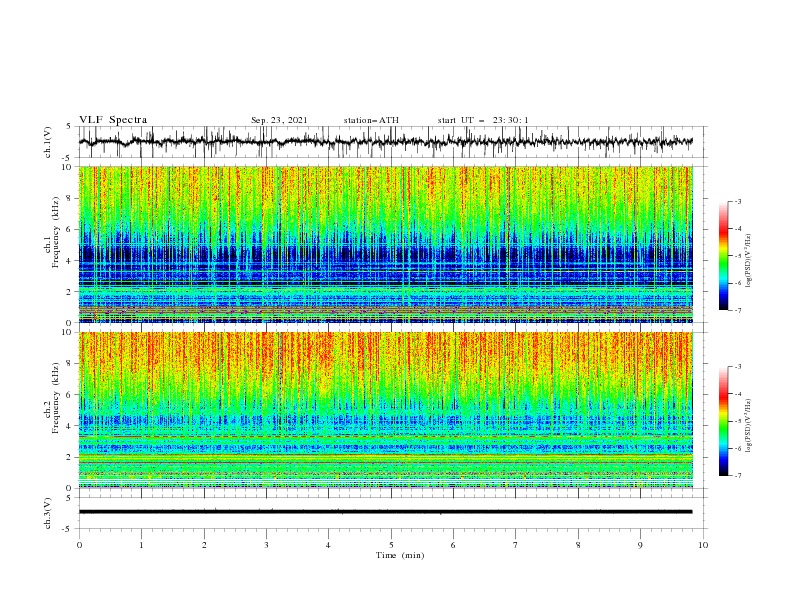This screenshot has width=792, height=612.
Task: Click the lower PSD color scale bar
Action: 724,421
